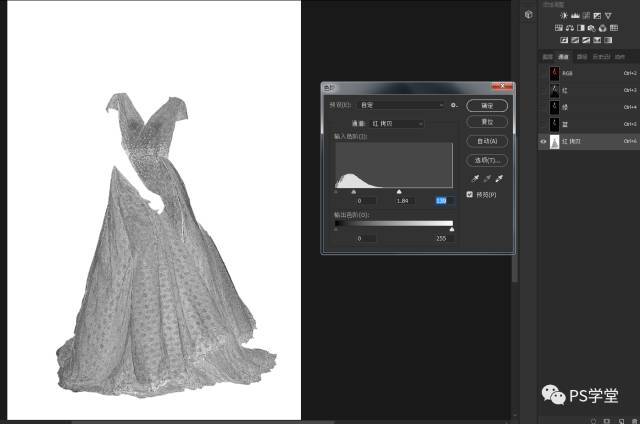Show the RGB channel visibility box

point(543,73)
